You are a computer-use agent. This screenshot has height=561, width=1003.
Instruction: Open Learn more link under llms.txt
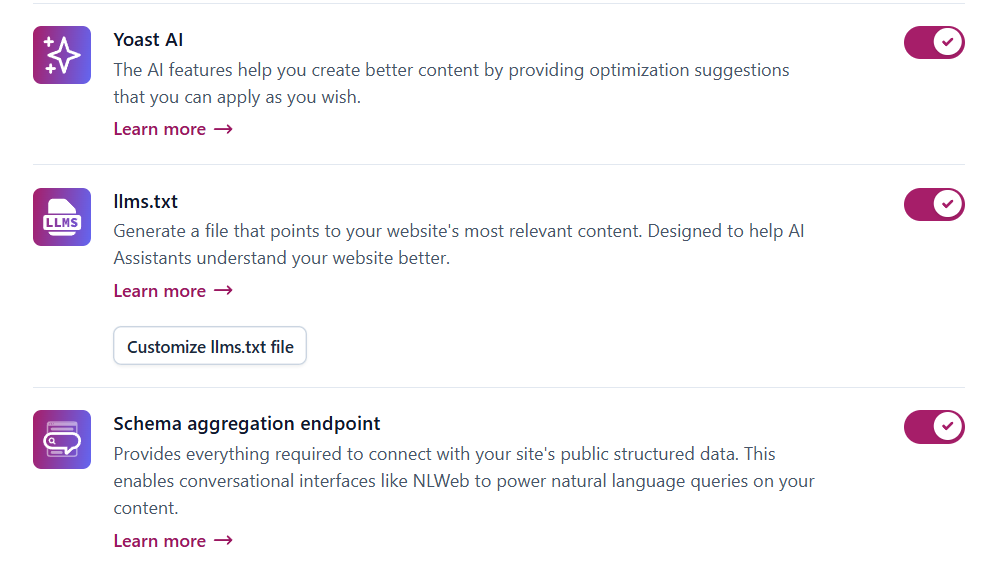pos(160,291)
